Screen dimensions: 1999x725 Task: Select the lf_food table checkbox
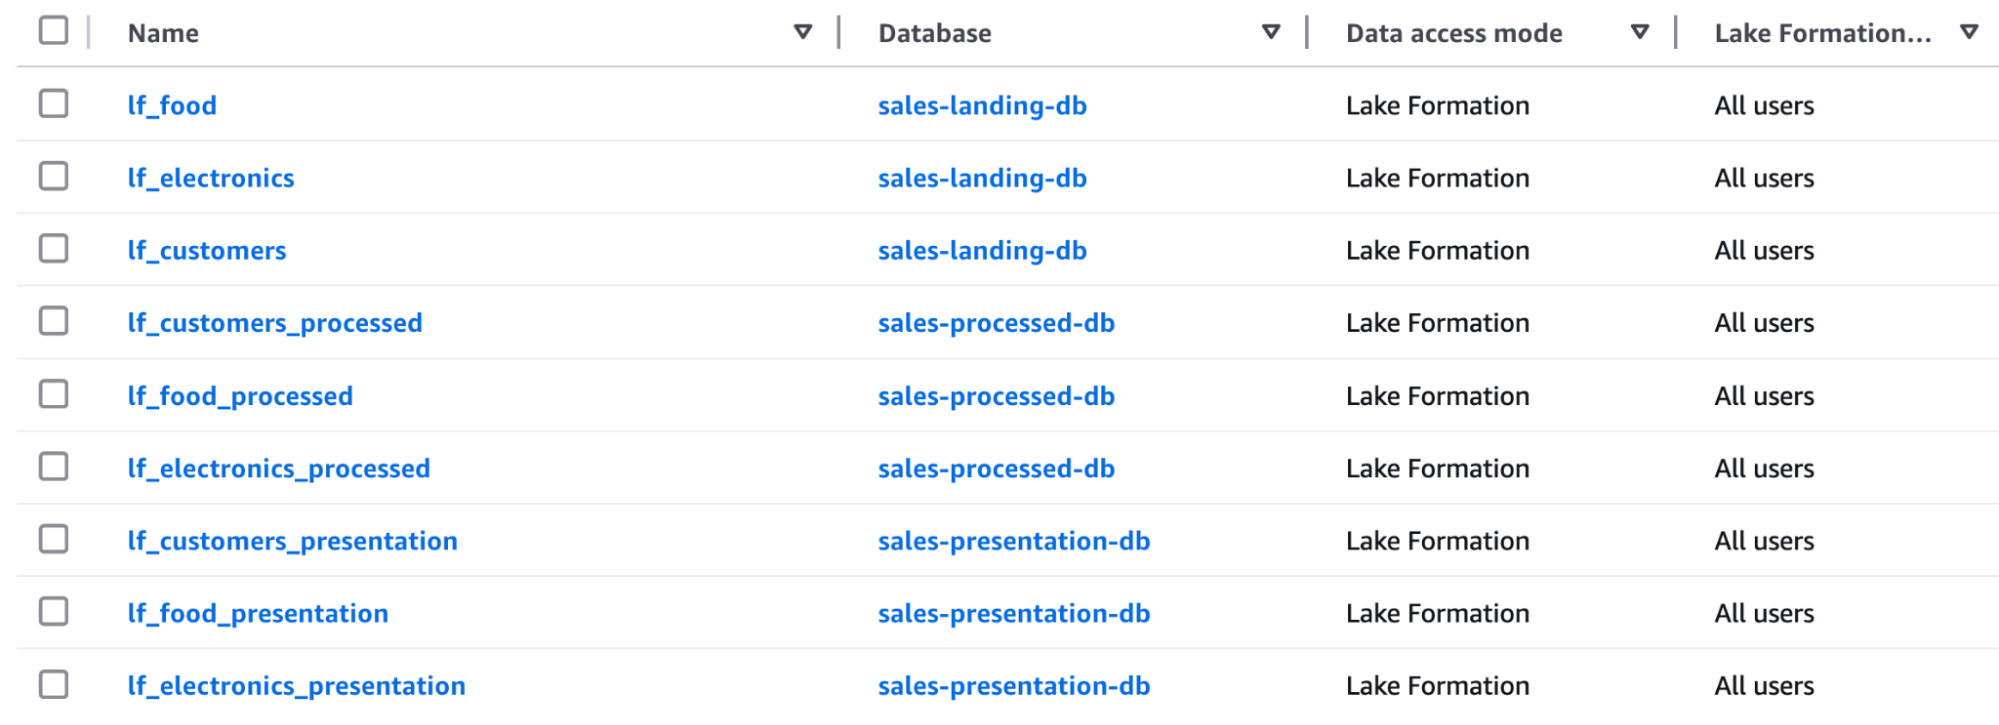pos(54,104)
